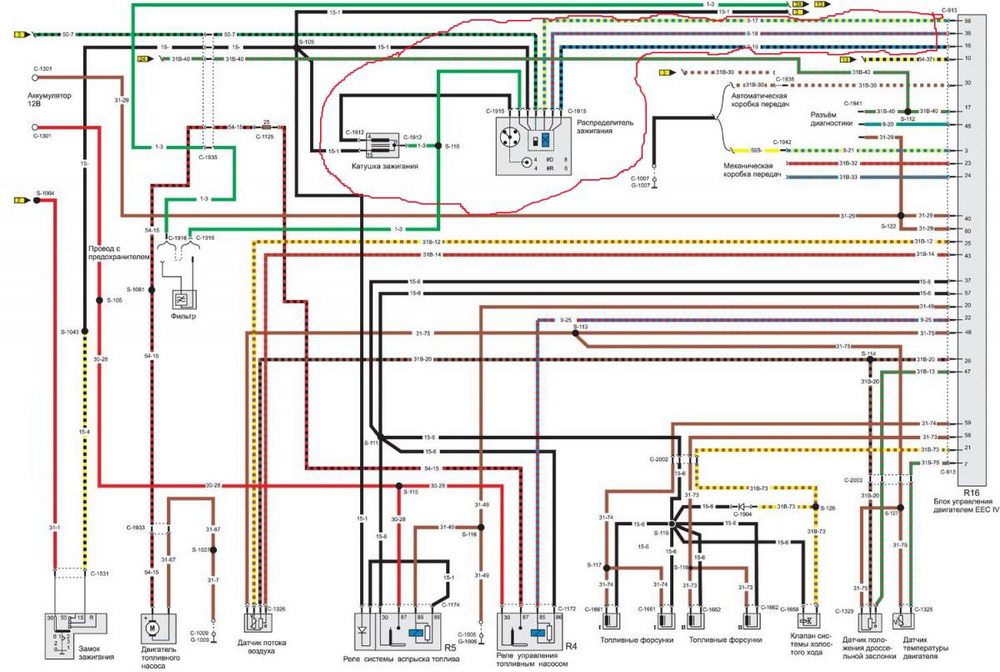The image size is (1000, 672).
Task: Select the S-114 splice label
Action: (x=869, y=354)
